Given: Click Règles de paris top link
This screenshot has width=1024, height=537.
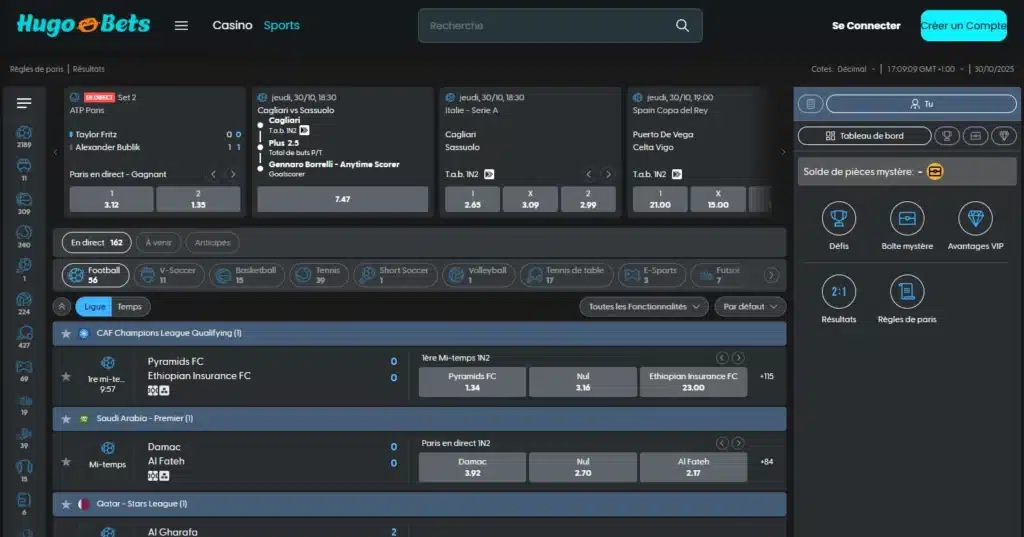Looking at the screenshot, I should 37,69.
